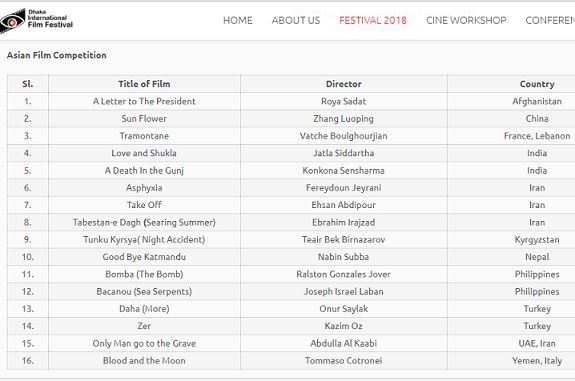Click A Death In the Gunj title

tap(144, 171)
